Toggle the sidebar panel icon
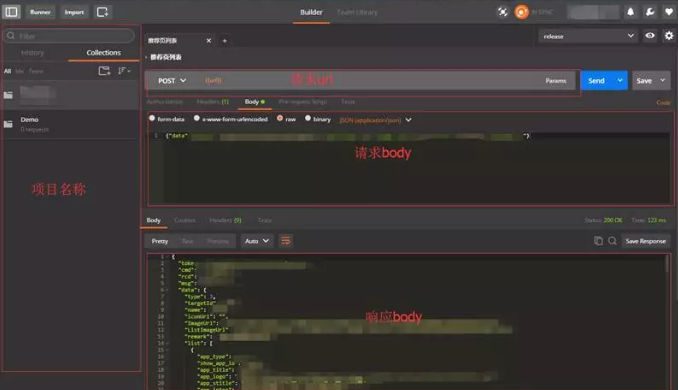 [x=11, y=12]
